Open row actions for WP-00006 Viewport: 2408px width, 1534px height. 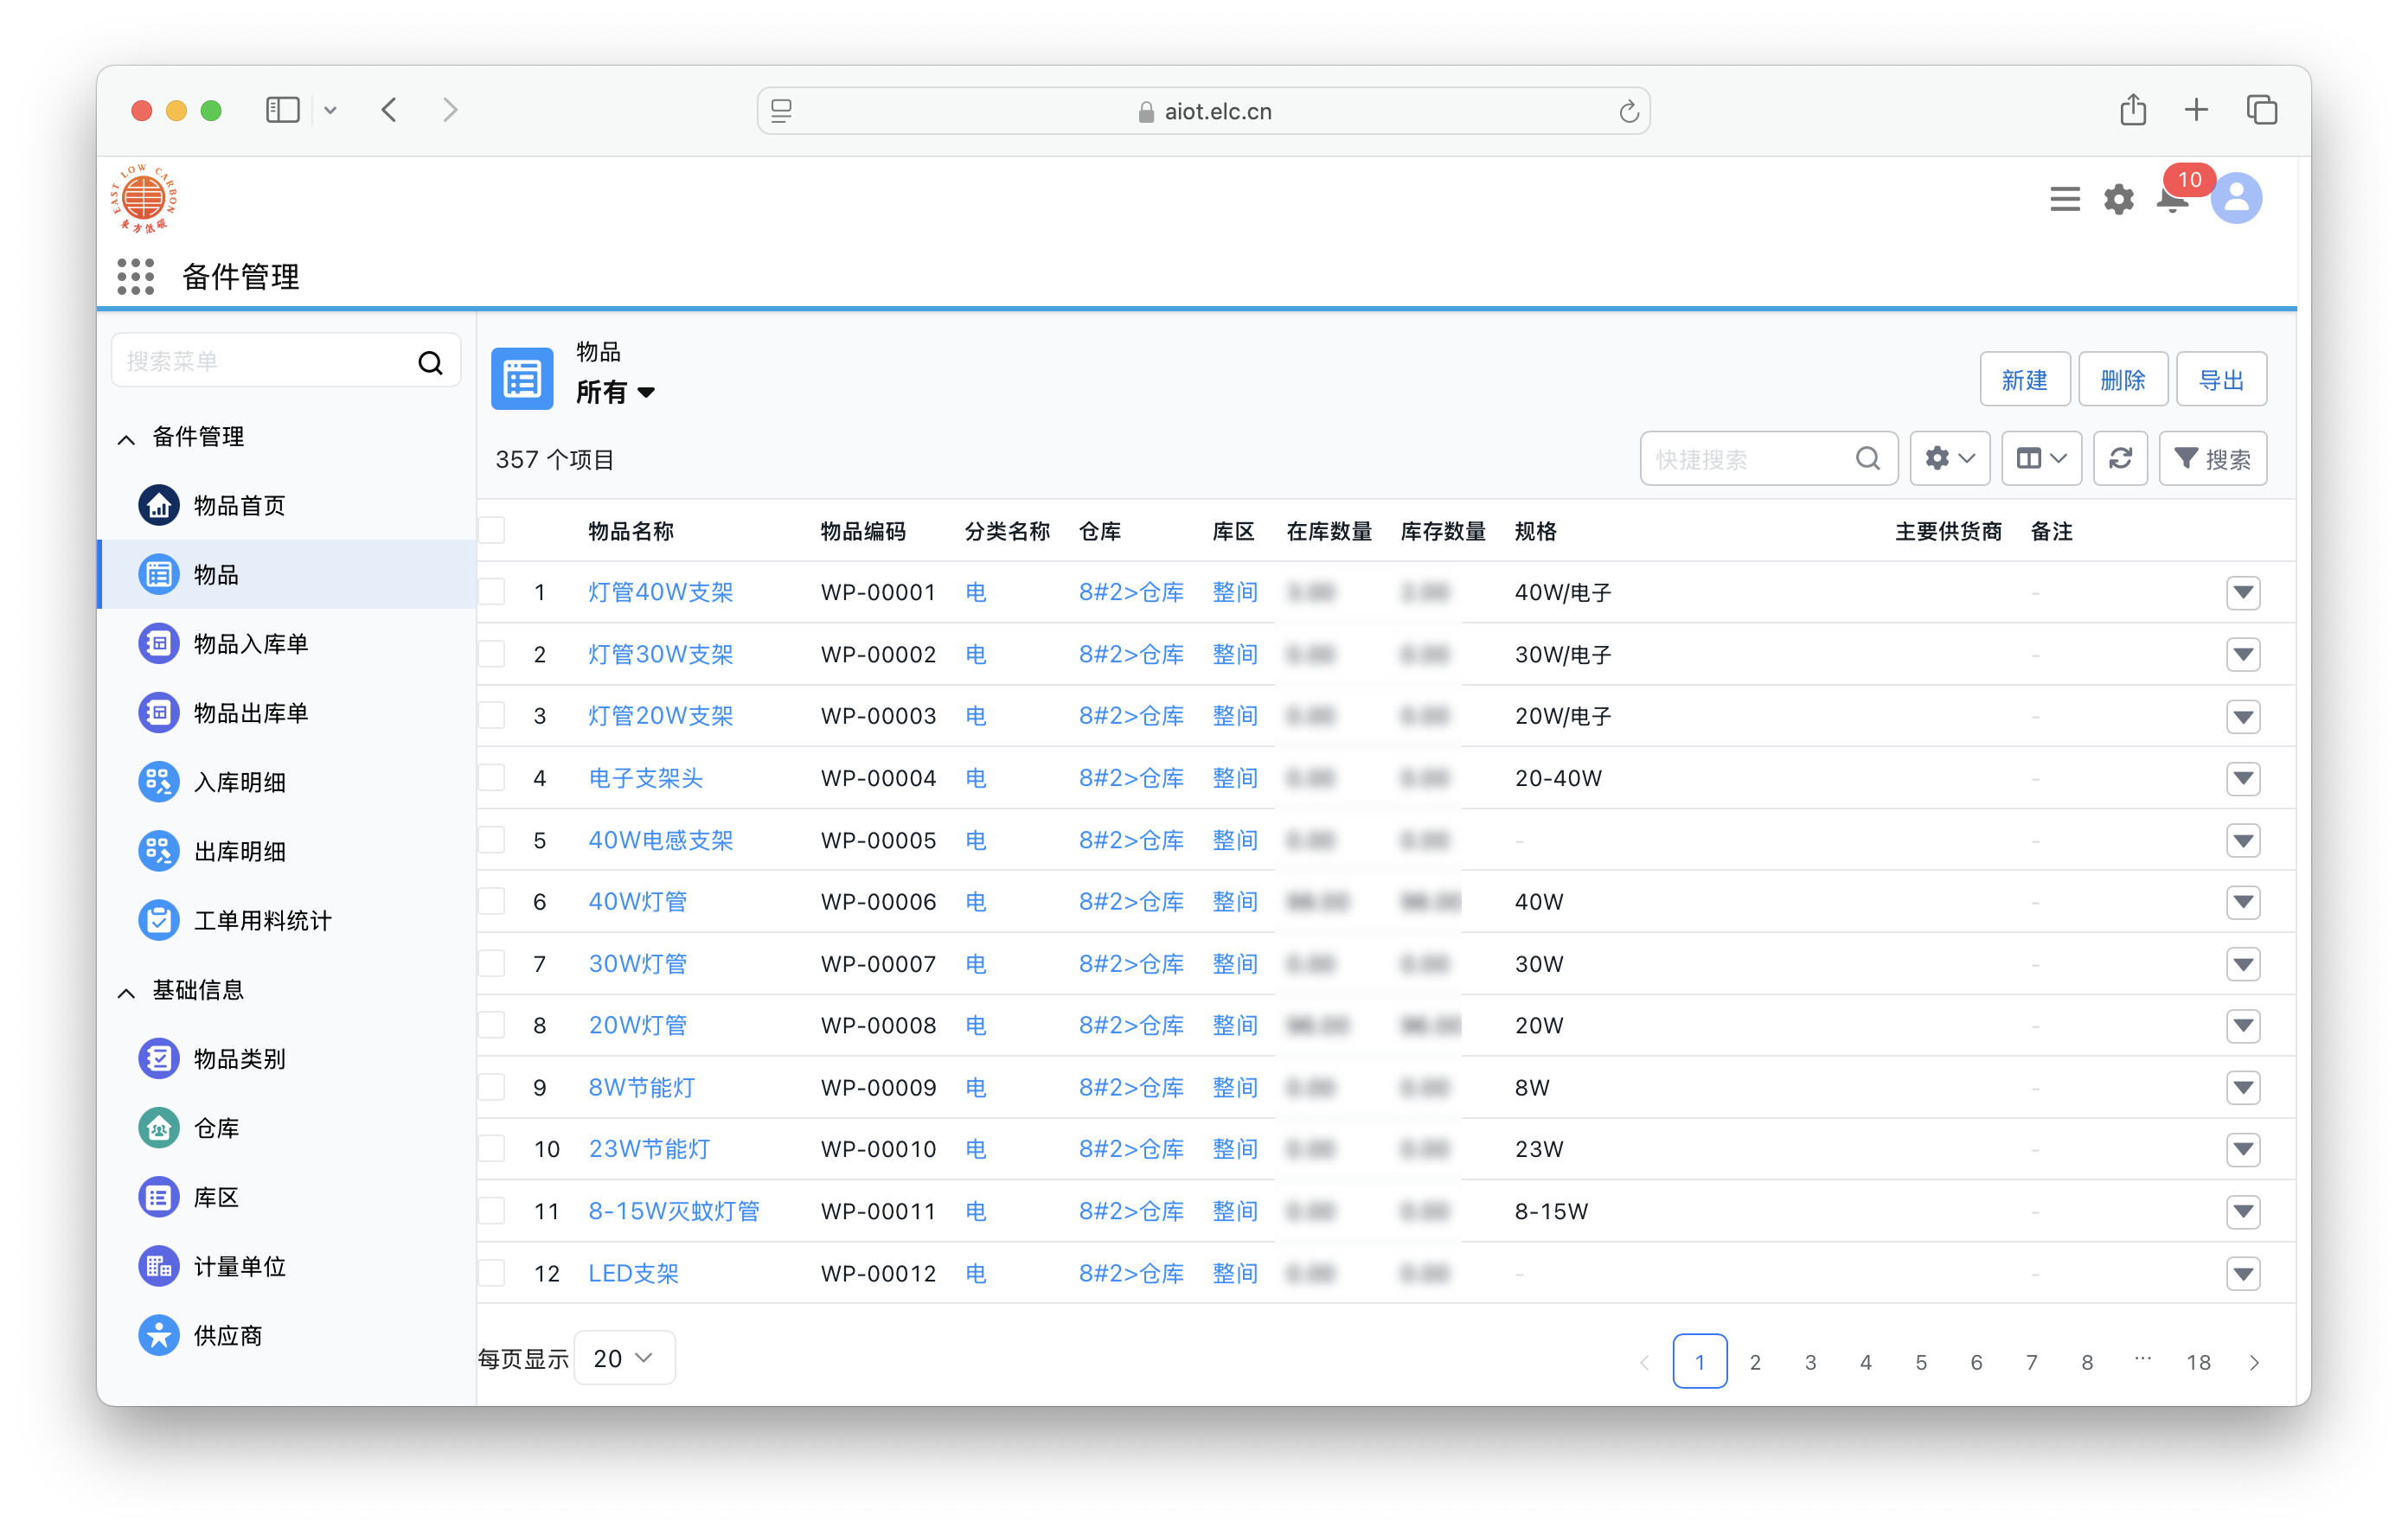2243,902
